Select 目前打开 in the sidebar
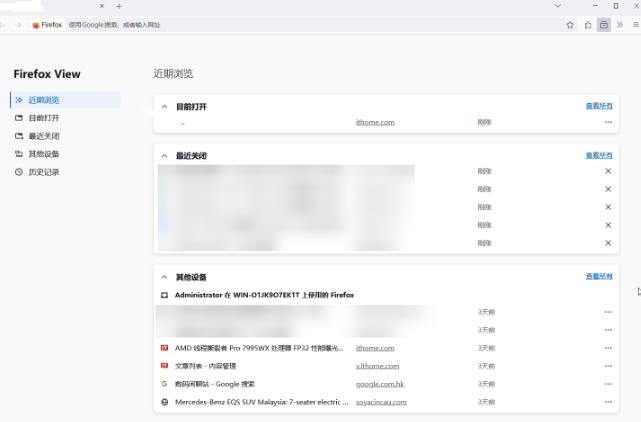This screenshot has width=641, height=422. click(x=65, y=118)
